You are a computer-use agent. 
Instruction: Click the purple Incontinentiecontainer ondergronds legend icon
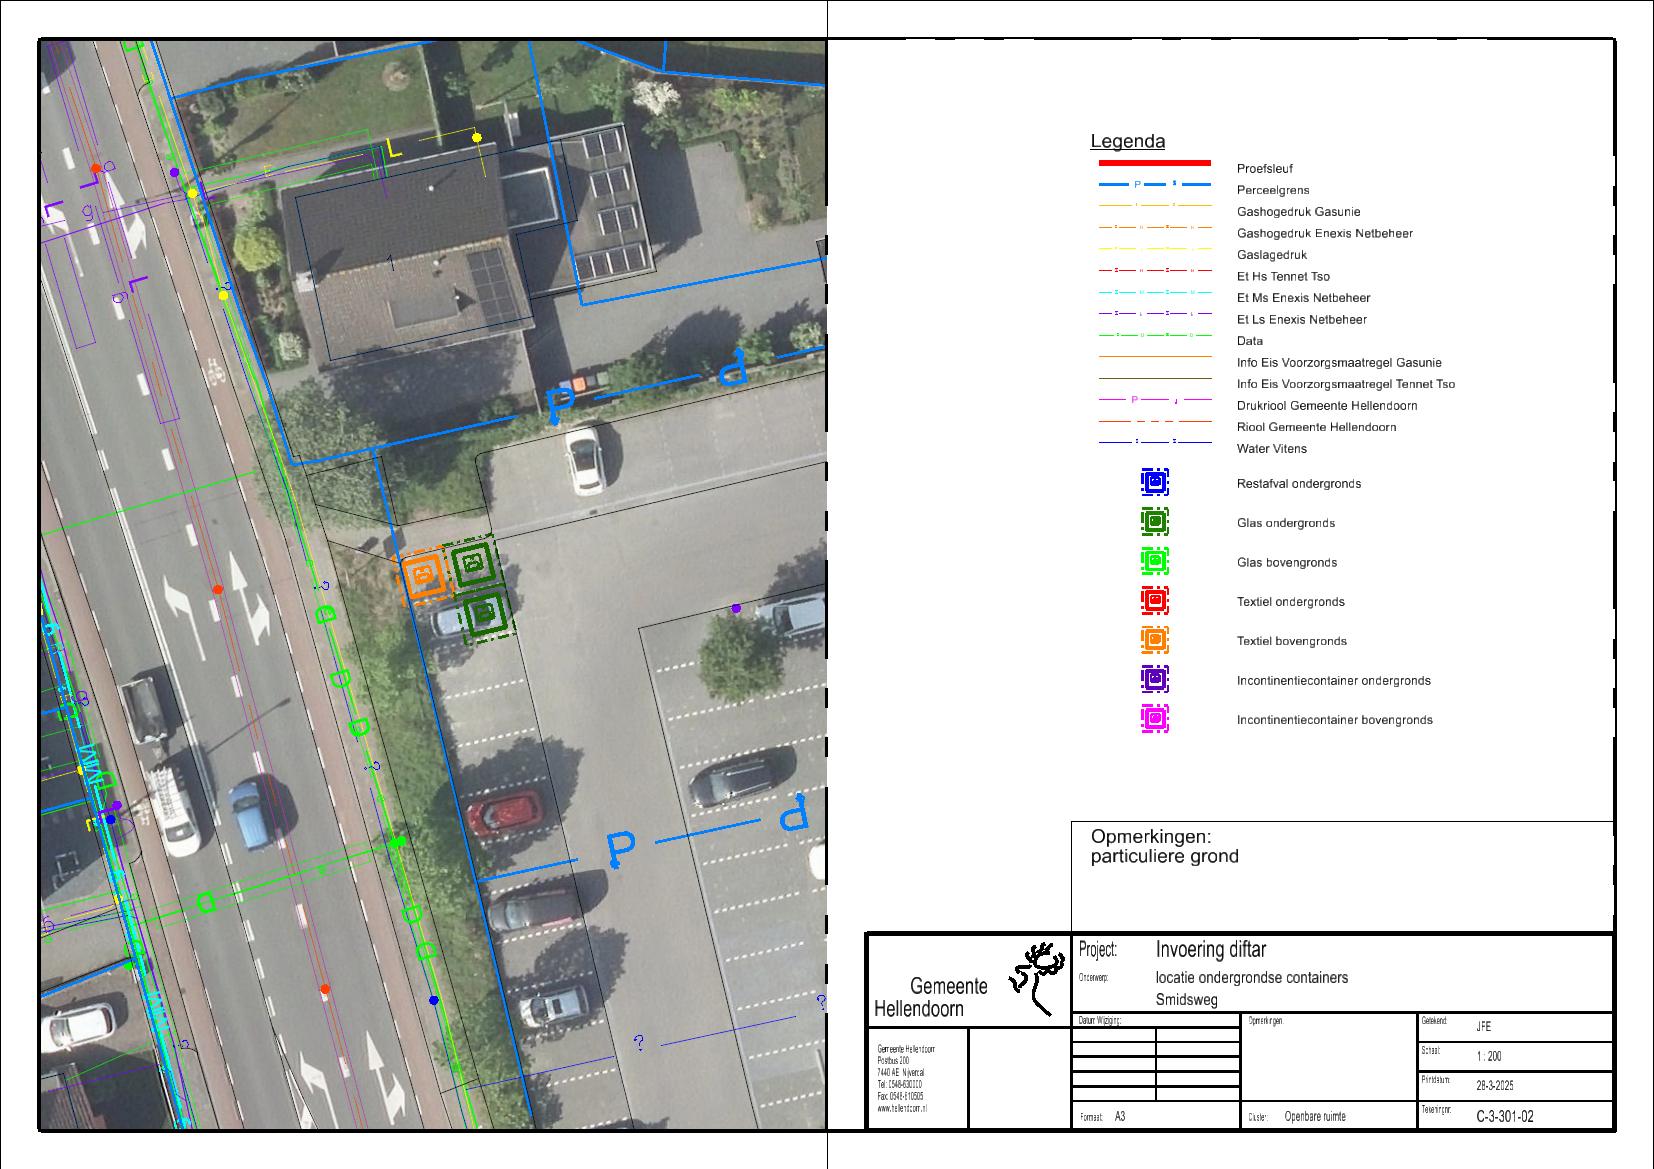click(1154, 679)
